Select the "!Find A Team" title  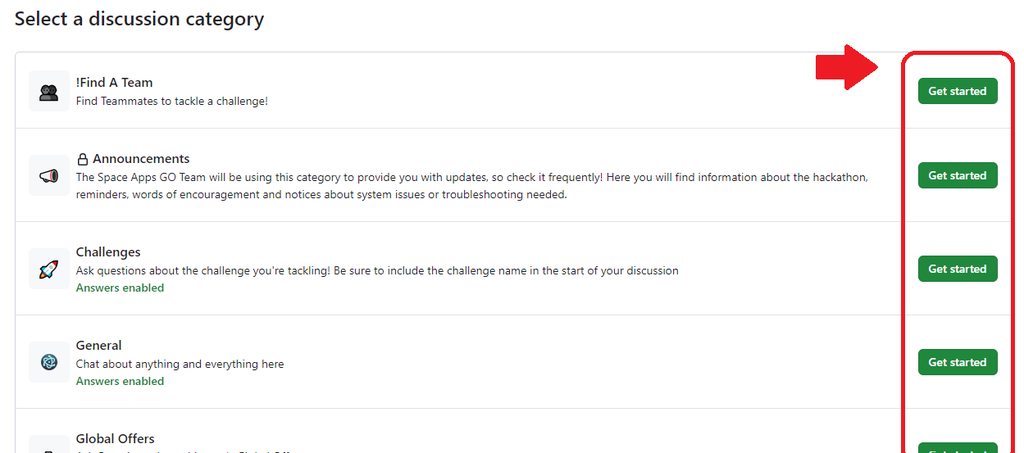(x=114, y=82)
